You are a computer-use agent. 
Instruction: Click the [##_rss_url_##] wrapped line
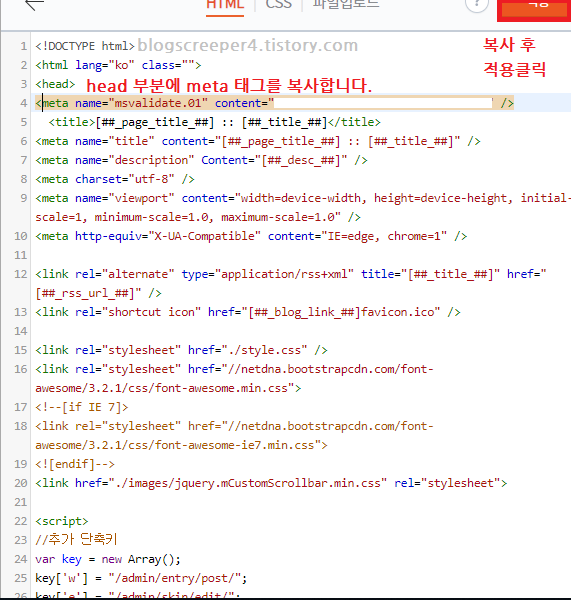[x=98, y=293]
